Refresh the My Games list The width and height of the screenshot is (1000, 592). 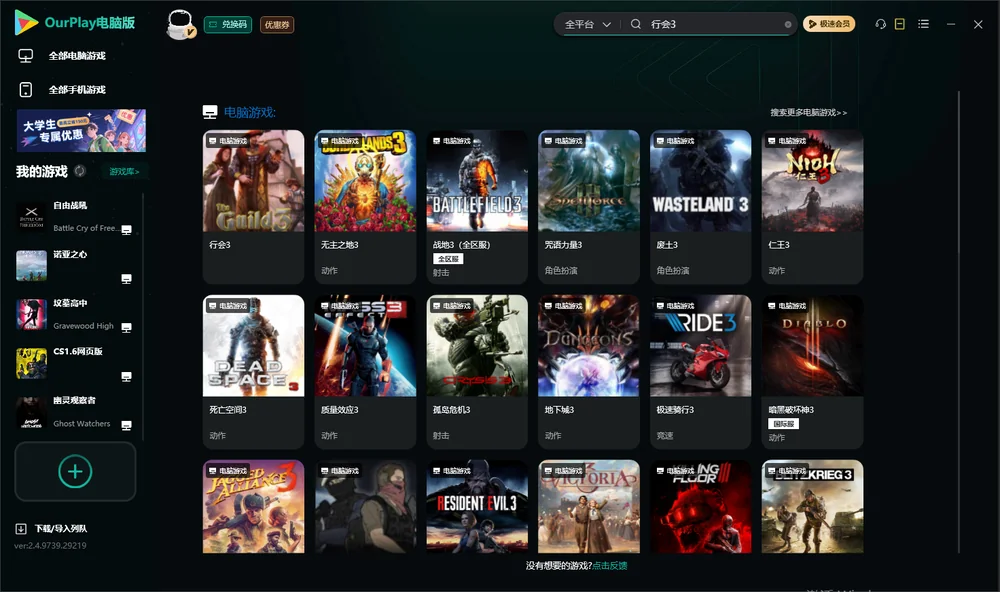point(80,171)
